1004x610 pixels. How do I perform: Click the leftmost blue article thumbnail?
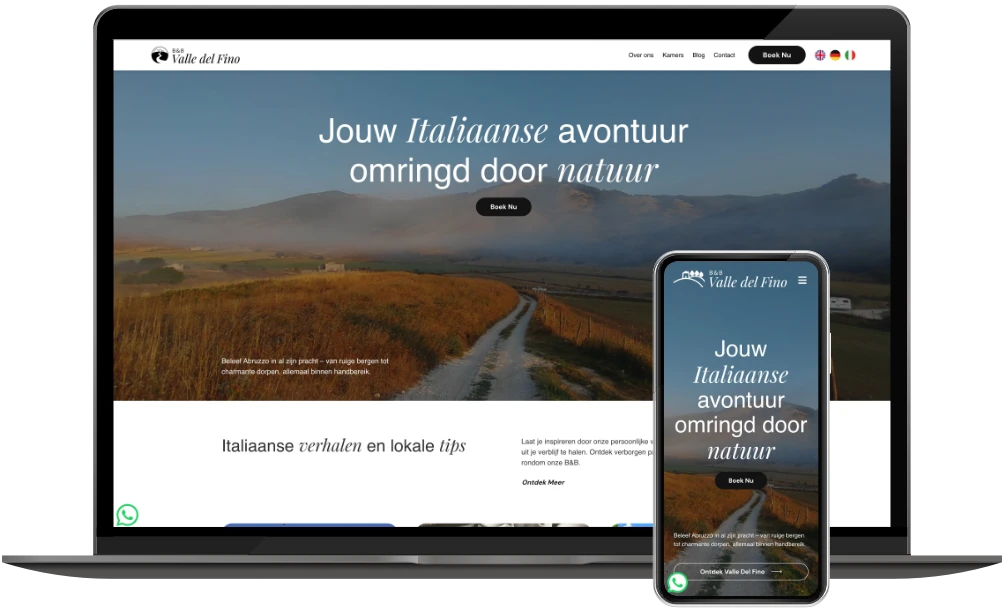pyautogui.click(x=312, y=523)
